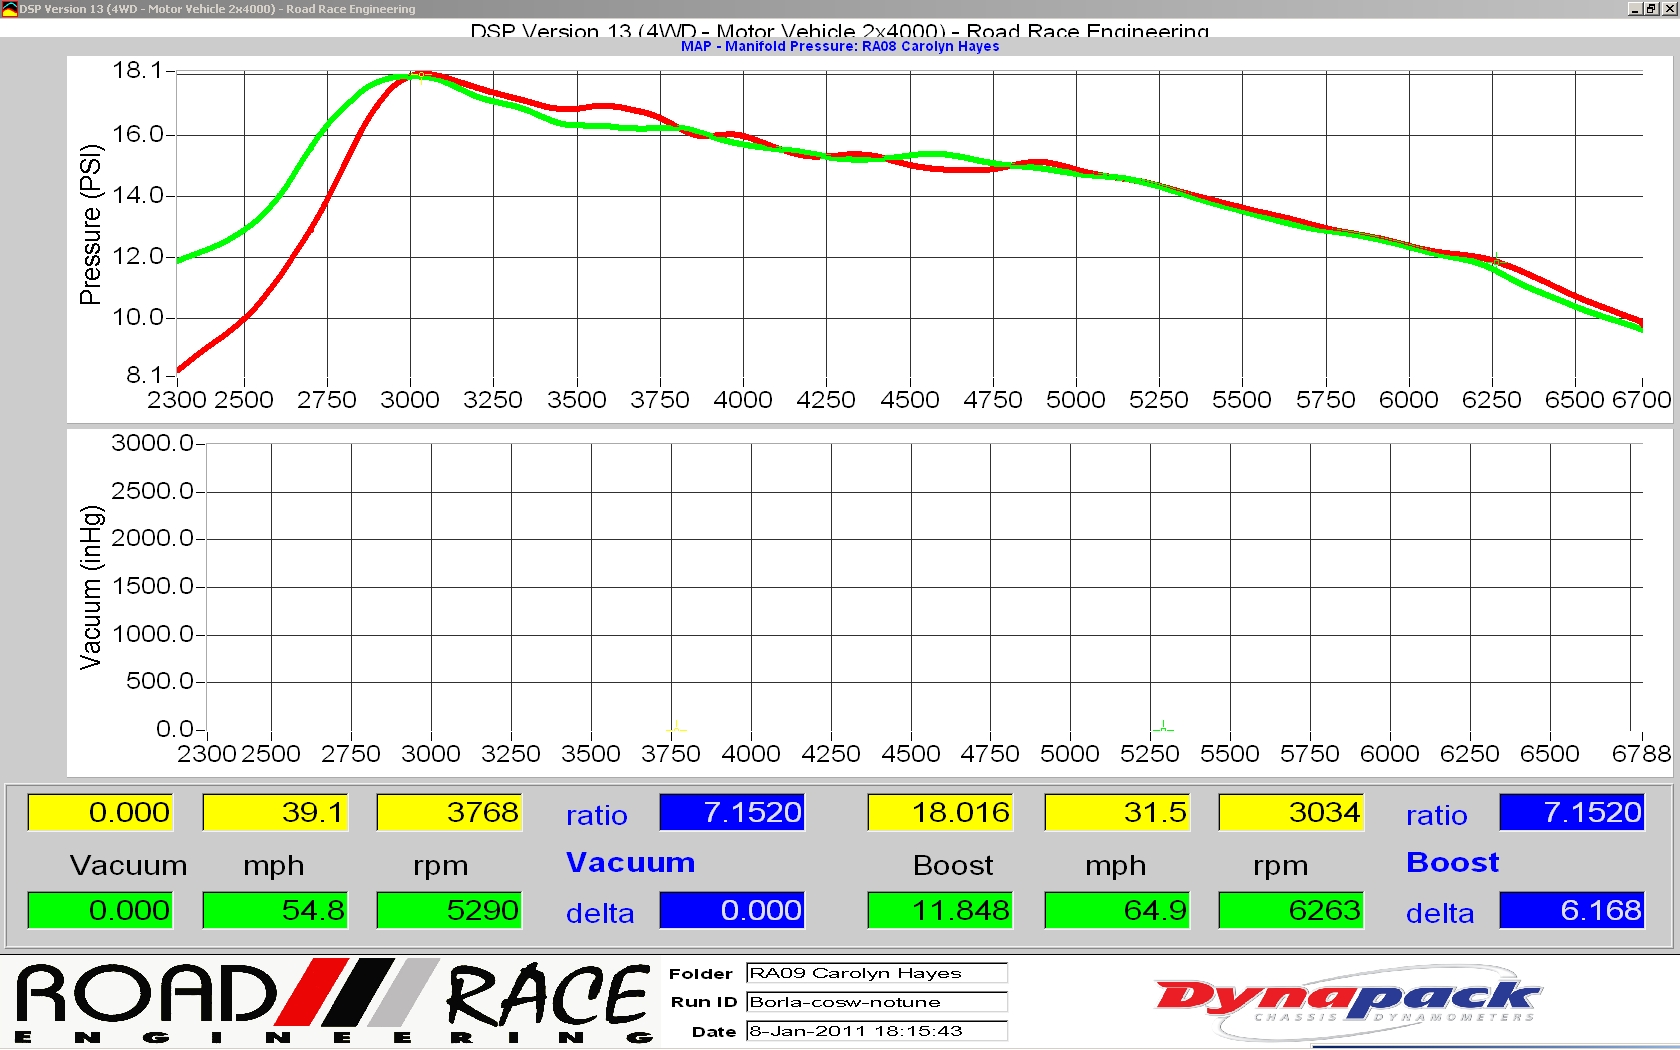This screenshot has height=1050, width=1680.
Task: Click the Date field showing 8-Jan-2011
Action: tap(876, 1031)
